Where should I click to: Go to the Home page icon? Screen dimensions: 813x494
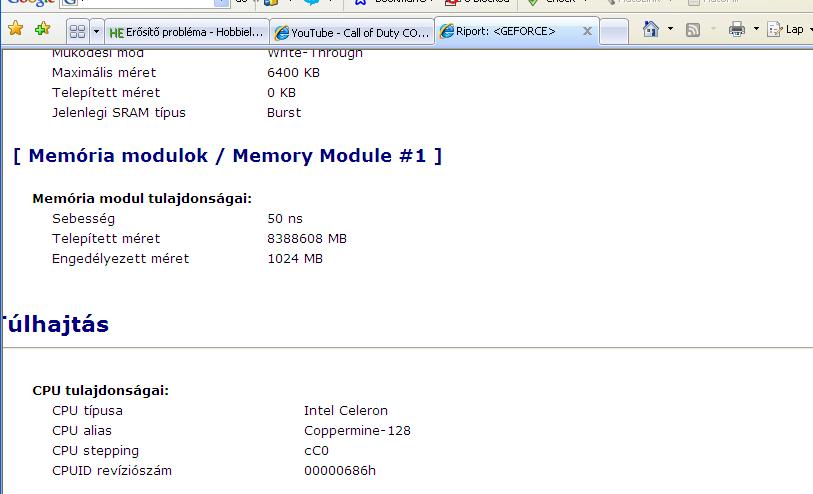tap(650, 29)
